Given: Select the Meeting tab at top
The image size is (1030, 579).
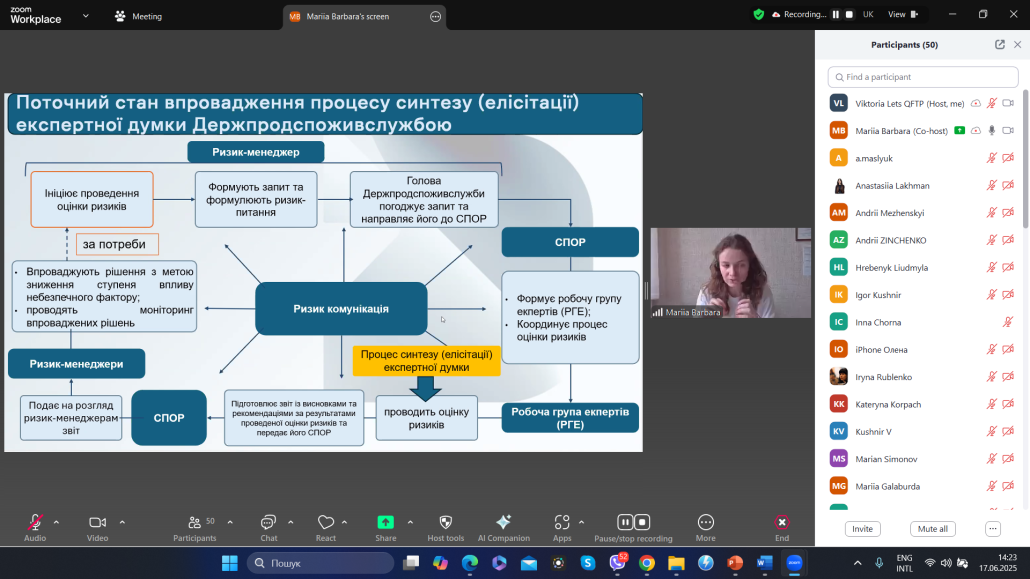Looking at the screenshot, I should [x=139, y=16].
